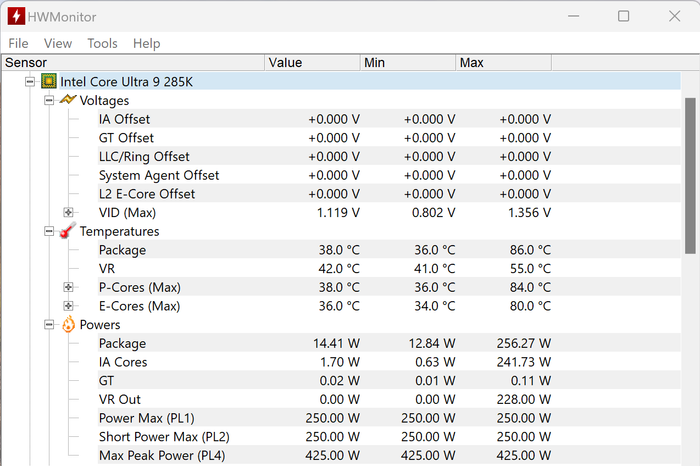Open the Tools menu
The height and width of the screenshot is (466, 700).
[x=102, y=43]
